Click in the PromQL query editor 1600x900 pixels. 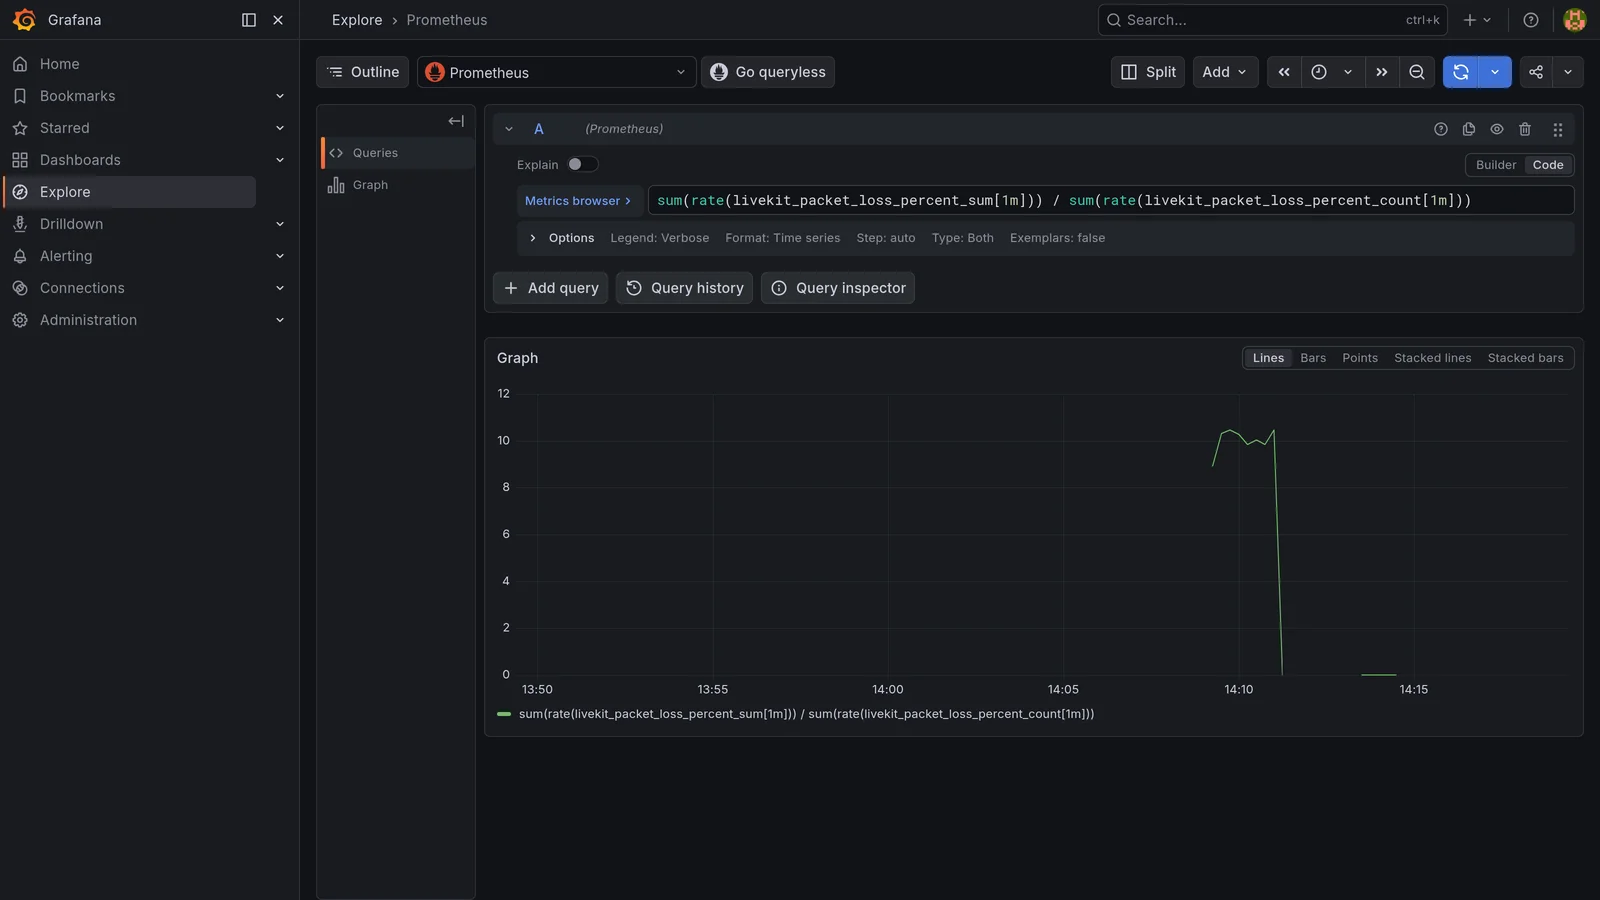[x=1111, y=200]
